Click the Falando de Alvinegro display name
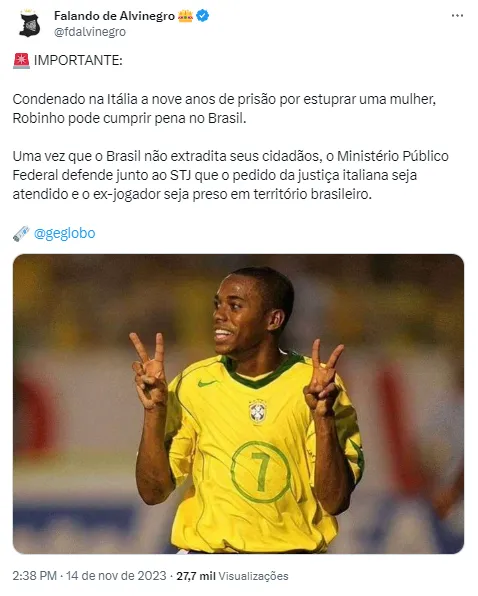This screenshot has width=478, height=596. click(x=114, y=16)
